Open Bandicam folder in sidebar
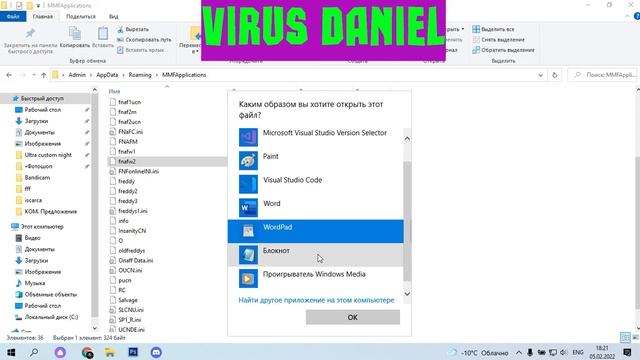This screenshot has width=640, height=360. click(37, 178)
